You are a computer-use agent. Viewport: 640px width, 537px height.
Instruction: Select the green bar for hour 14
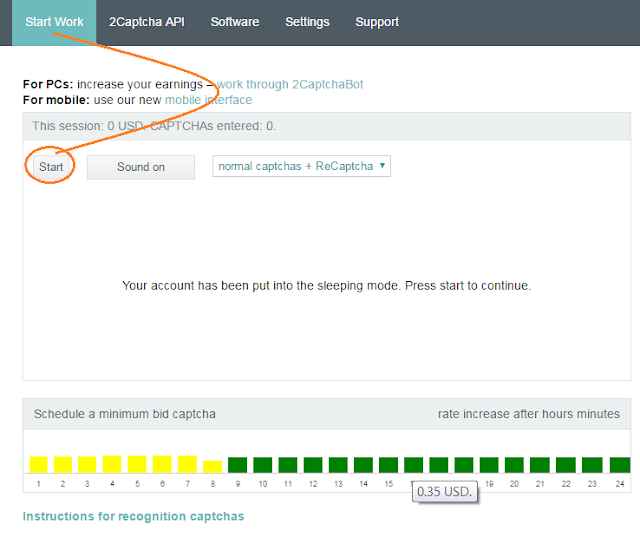[363, 465]
